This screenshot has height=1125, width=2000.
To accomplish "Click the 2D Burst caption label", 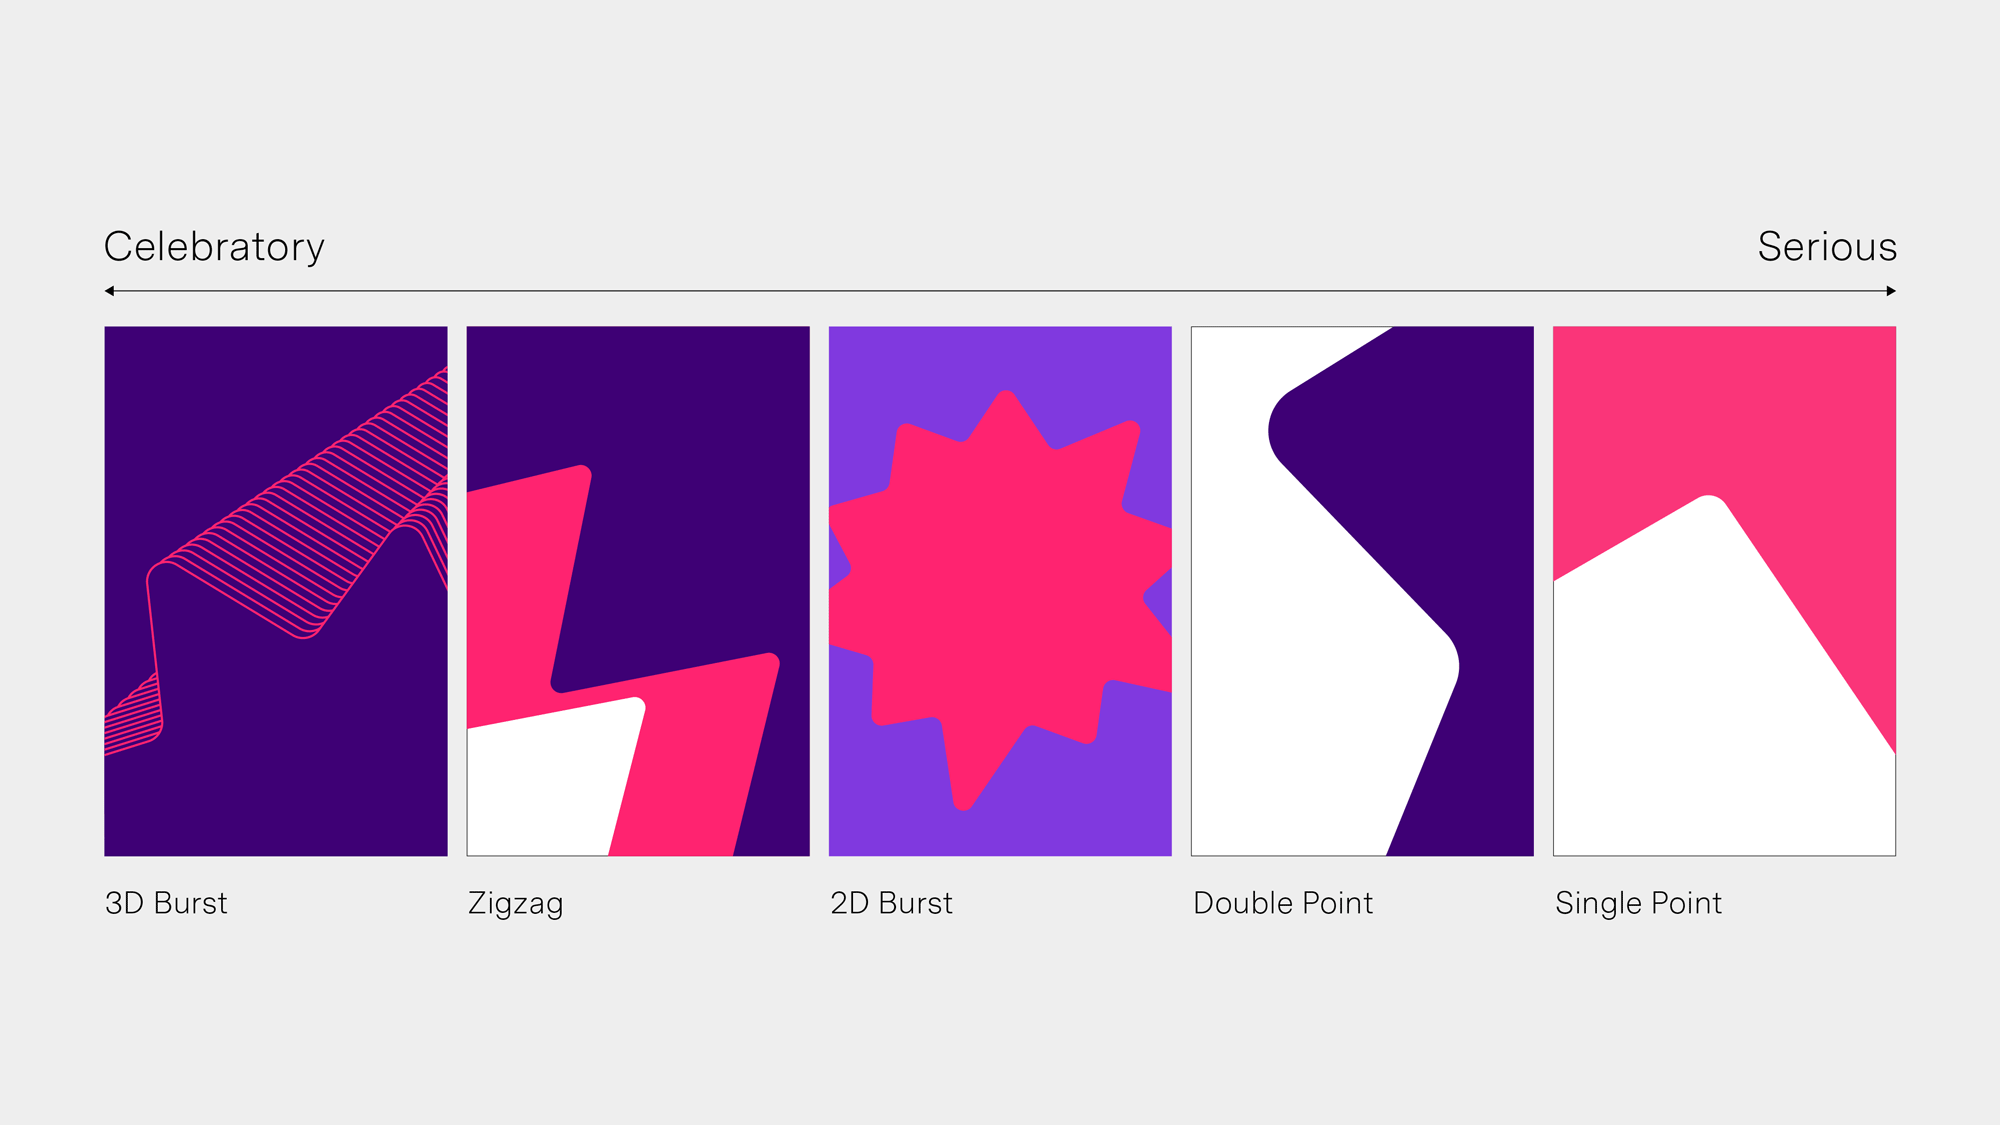I will tap(891, 903).
